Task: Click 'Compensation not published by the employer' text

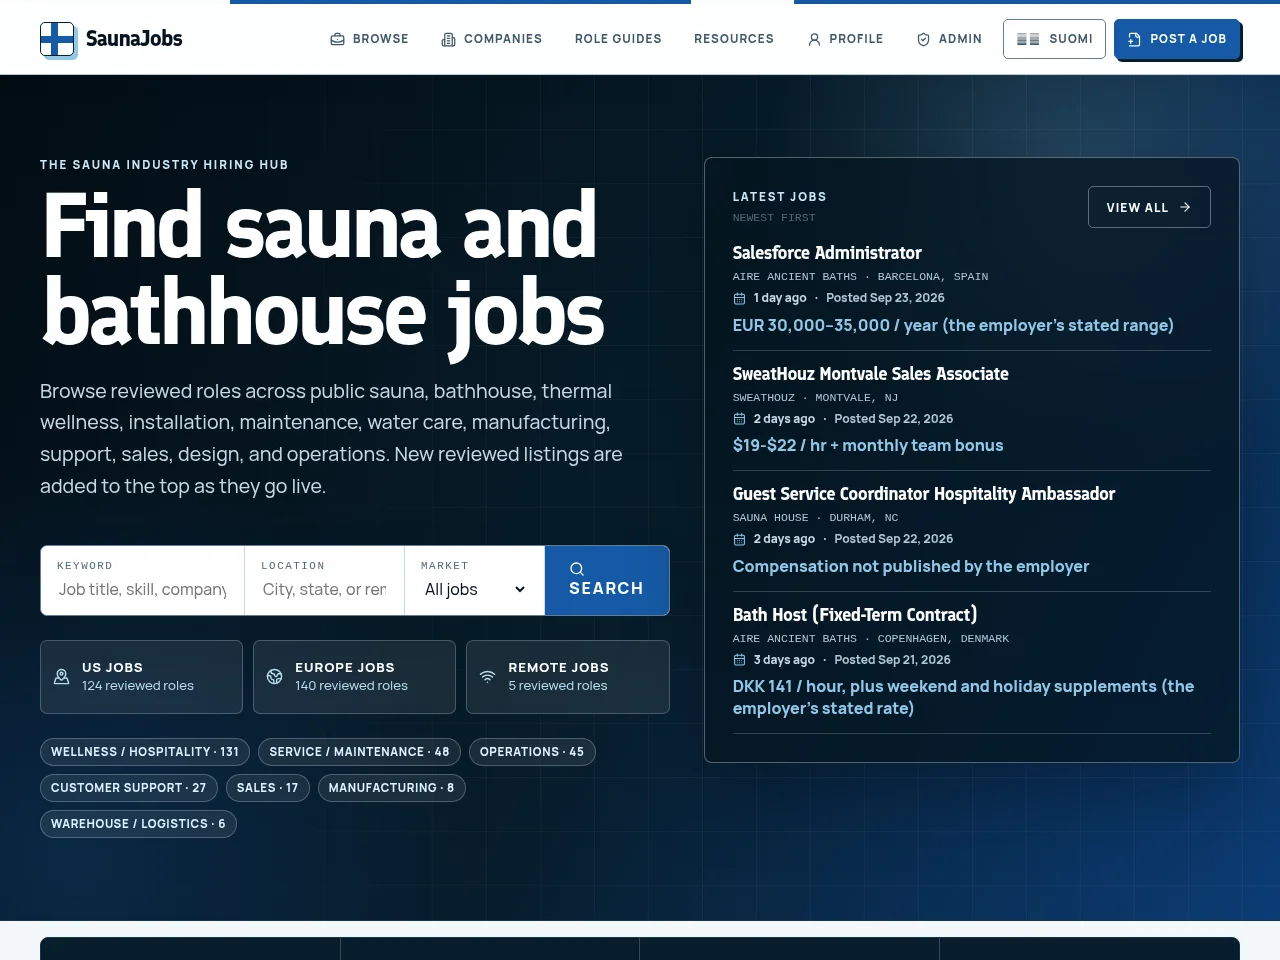Action: pos(911,566)
